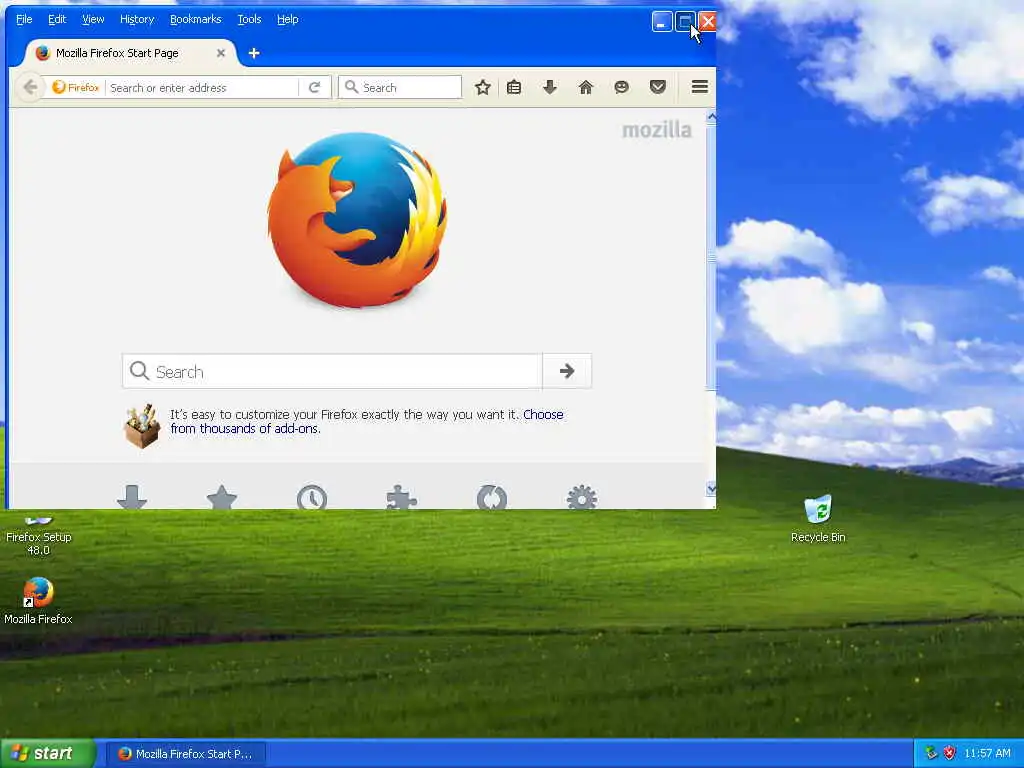Viewport: 1024px width, 768px height.
Task: Open the Help menu
Action: point(287,19)
